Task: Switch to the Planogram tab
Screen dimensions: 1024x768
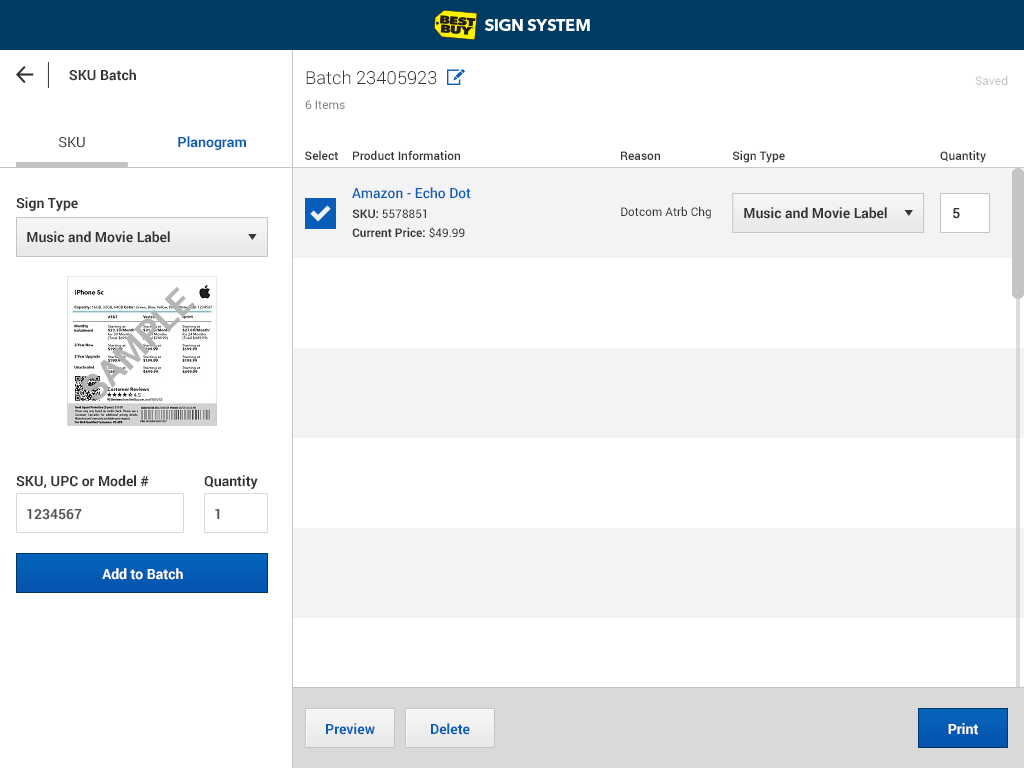Action: click(212, 142)
